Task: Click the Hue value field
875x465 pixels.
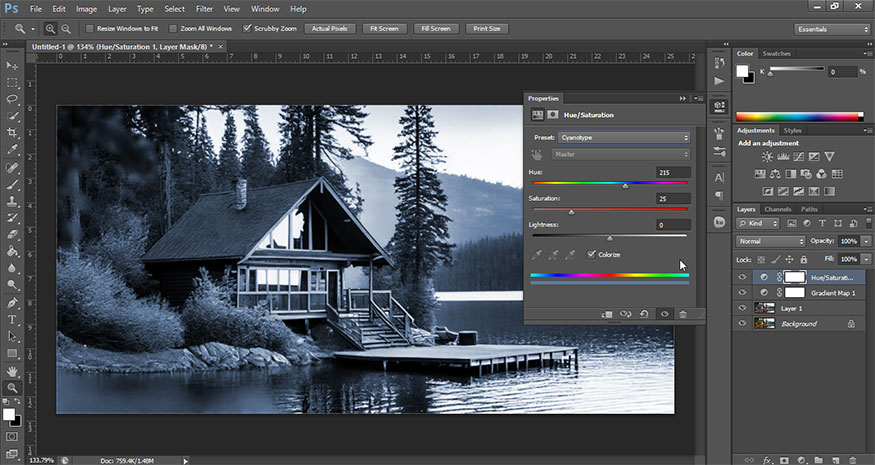Action: pos(672,173)
